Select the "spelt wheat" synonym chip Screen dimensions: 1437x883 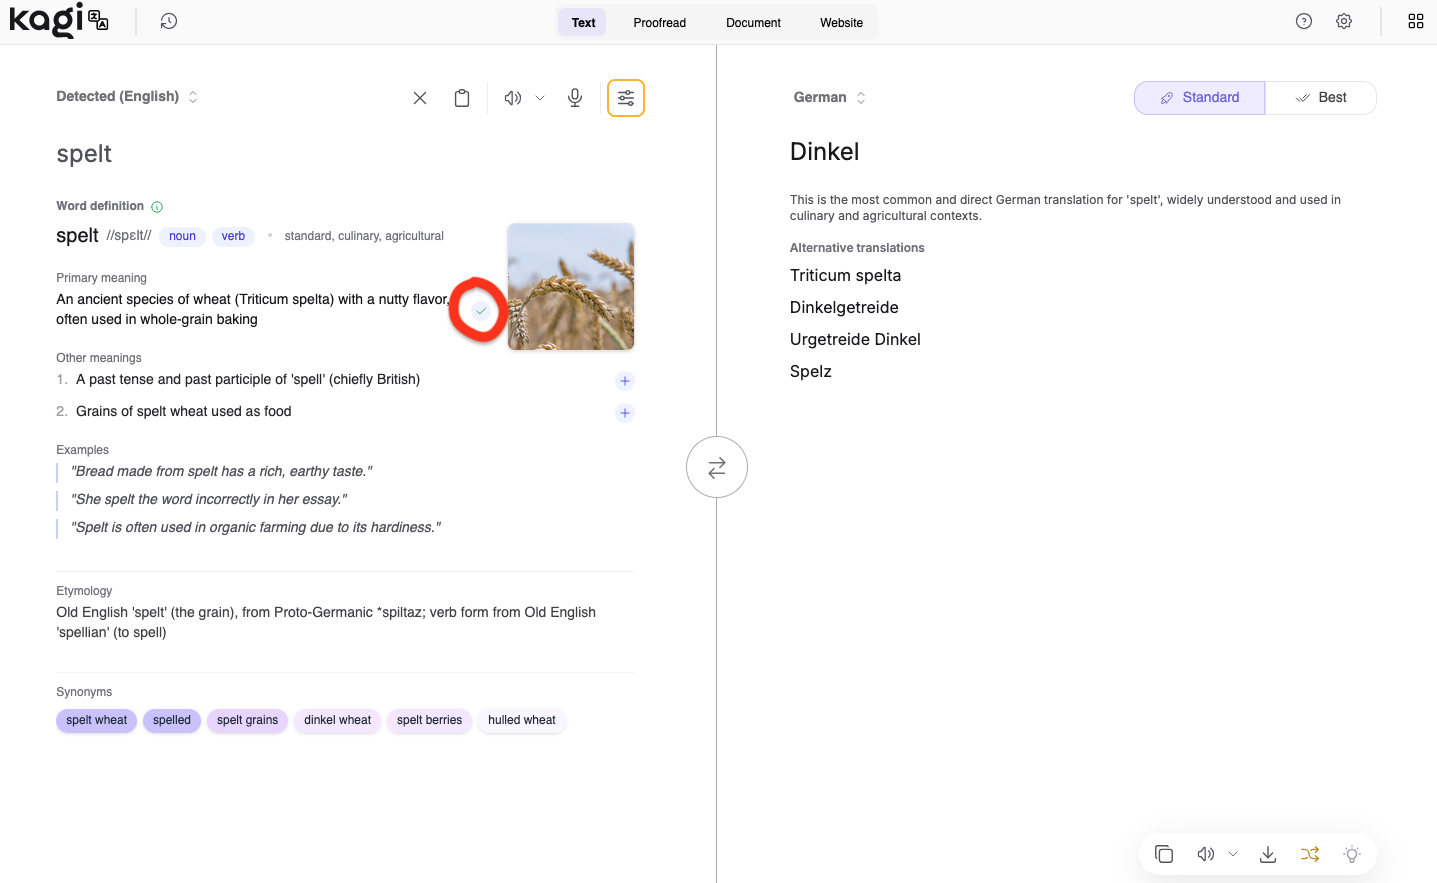(97, 720)
